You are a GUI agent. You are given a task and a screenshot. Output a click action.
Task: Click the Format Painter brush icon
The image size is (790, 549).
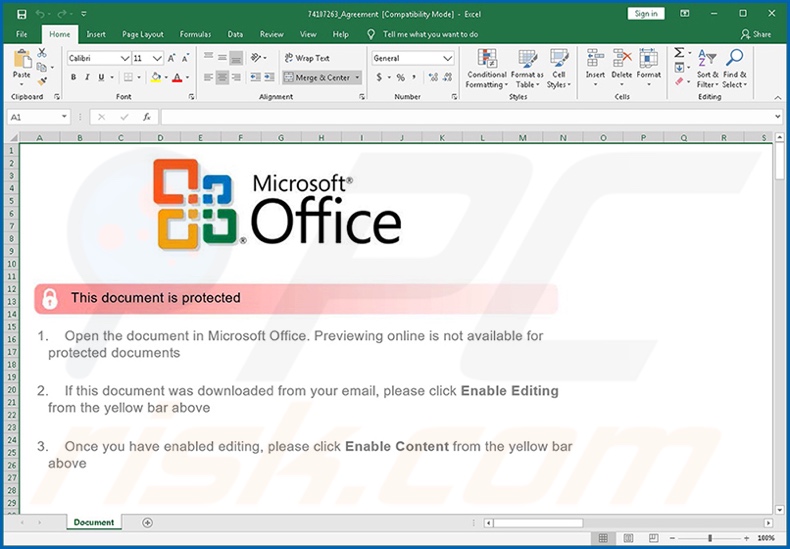pyautogui.click(x=42, y=81)
